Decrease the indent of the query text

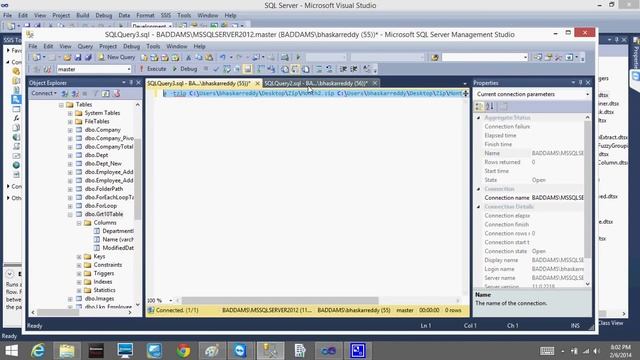tap(343, 69)
